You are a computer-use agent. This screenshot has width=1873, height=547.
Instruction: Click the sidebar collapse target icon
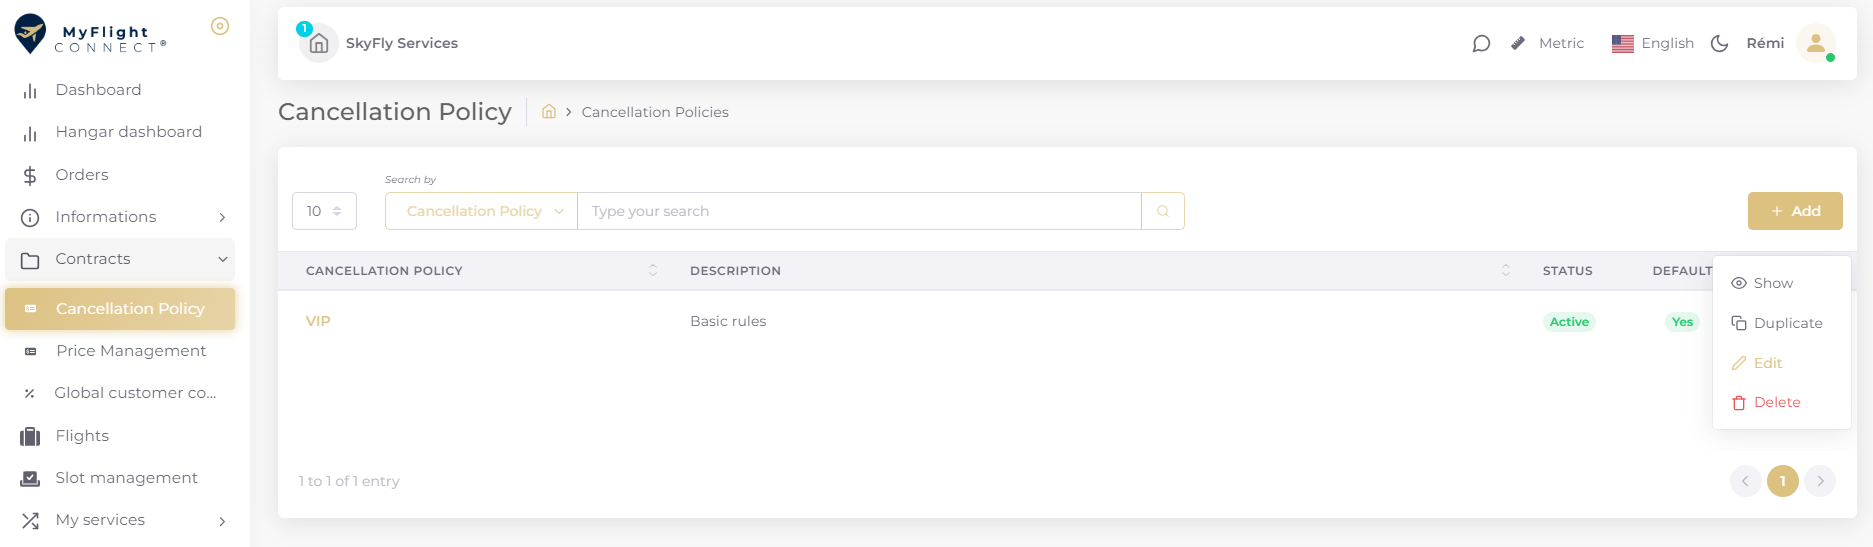[x=220, y=26]
